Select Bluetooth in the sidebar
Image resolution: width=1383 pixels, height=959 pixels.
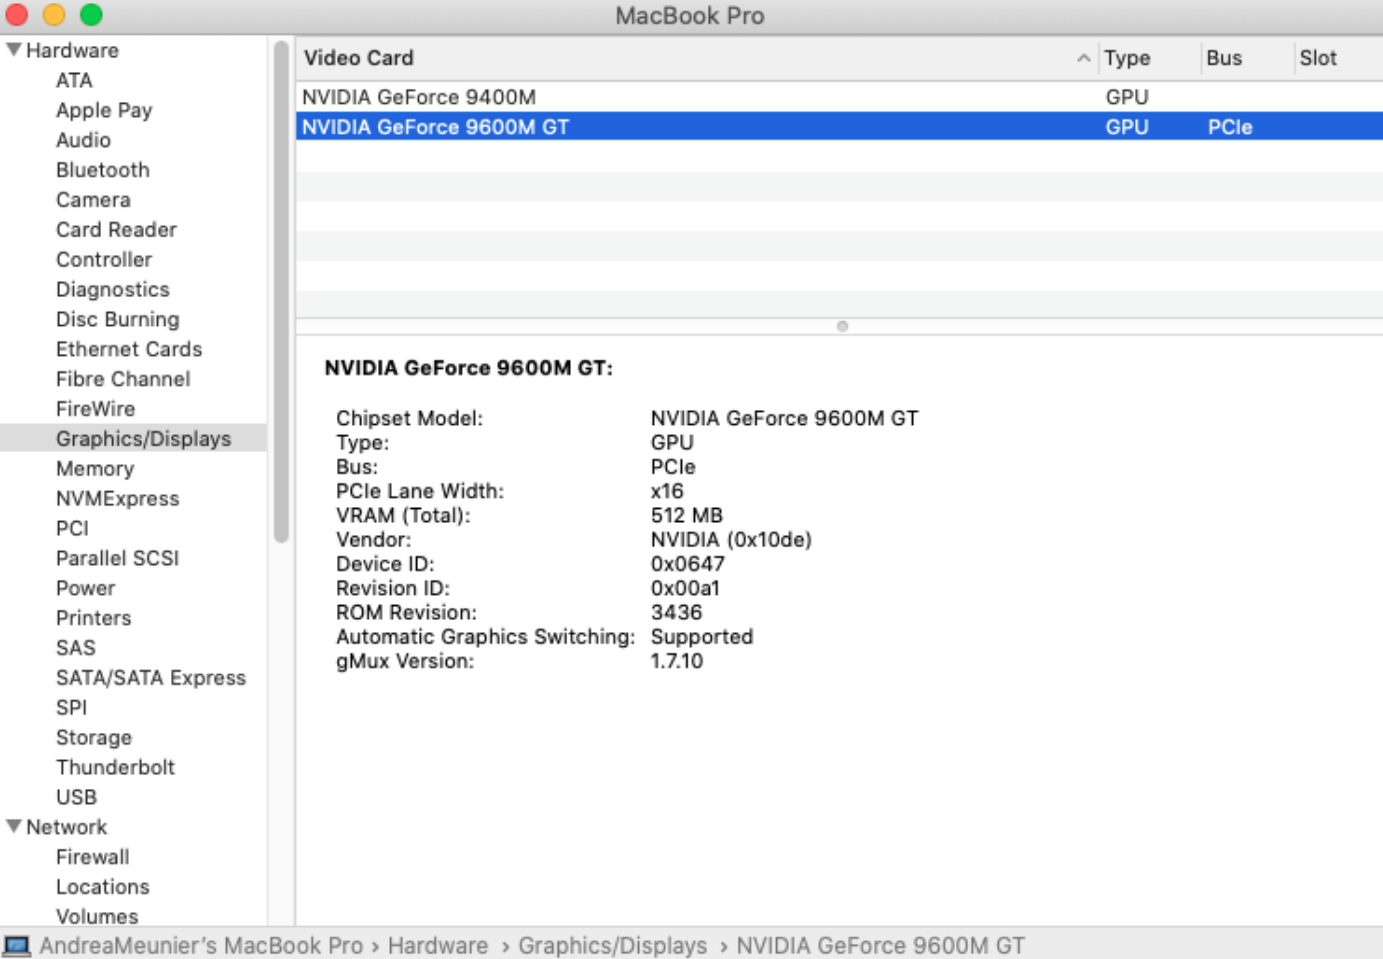103,170
